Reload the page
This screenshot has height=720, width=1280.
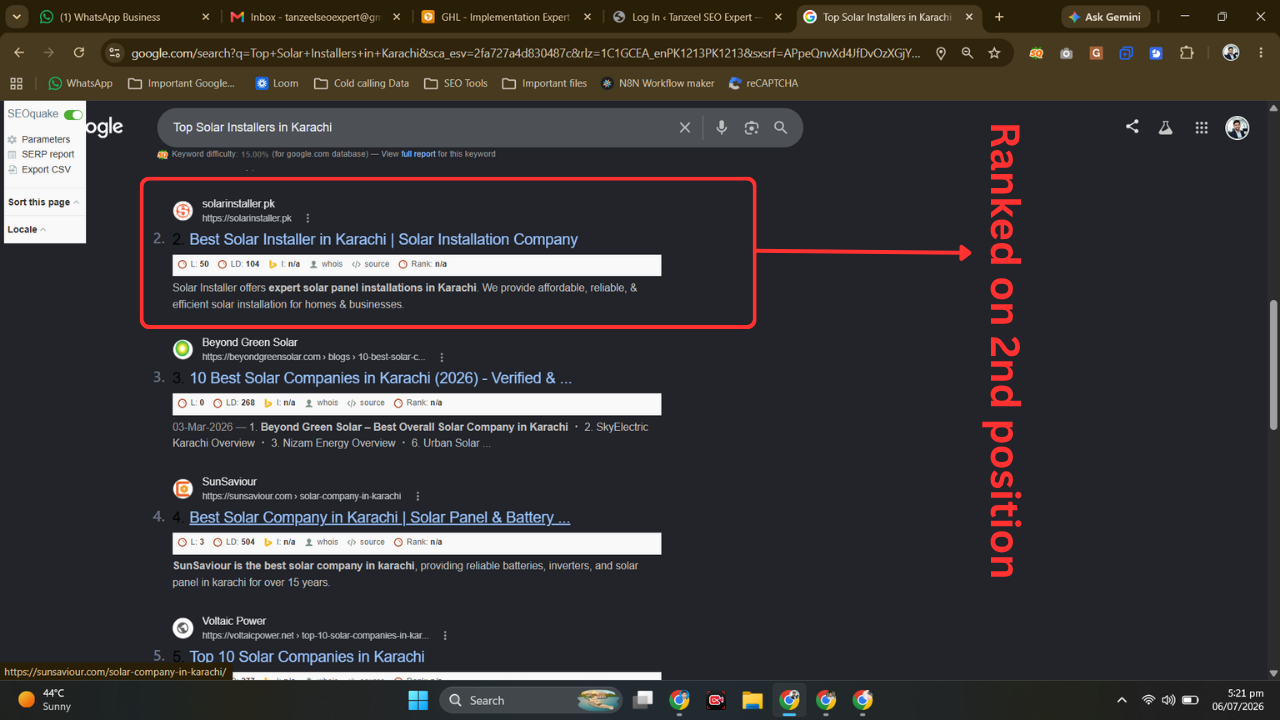click(79, 53)
